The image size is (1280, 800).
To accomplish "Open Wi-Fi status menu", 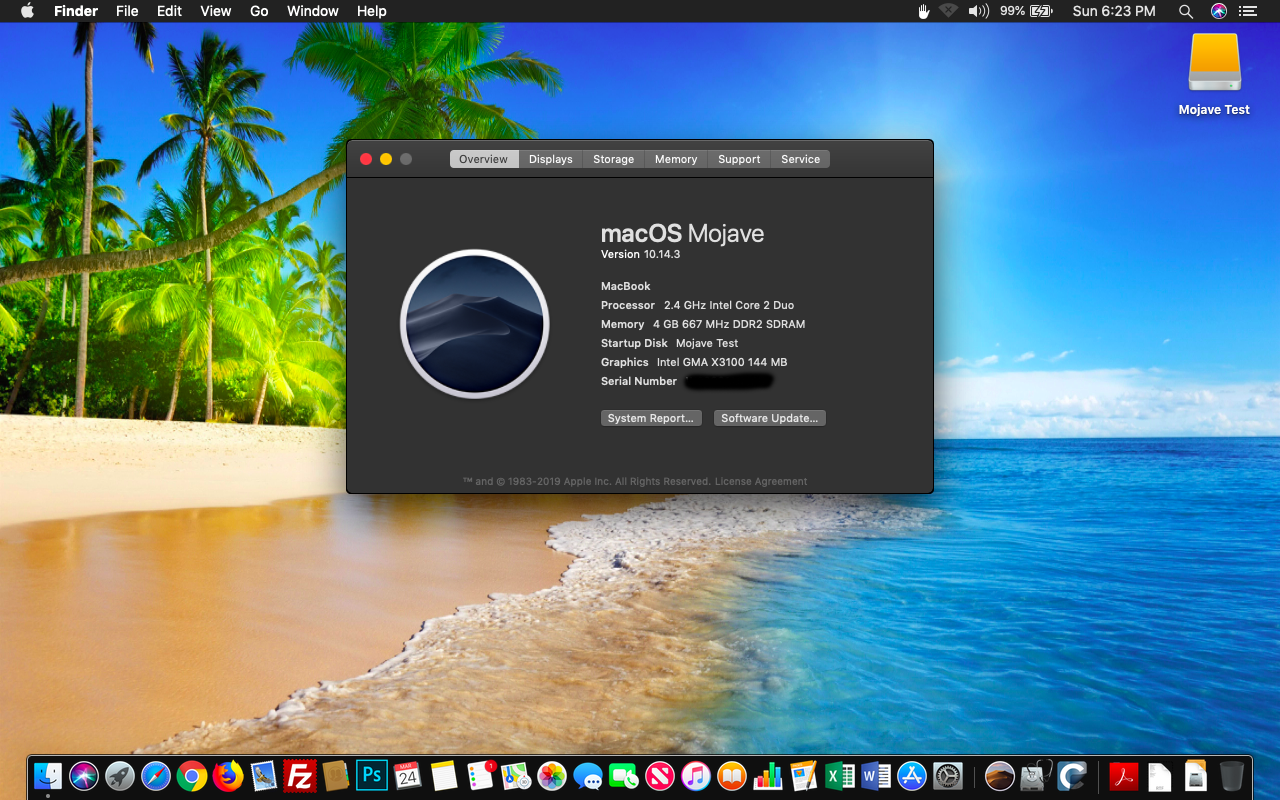I will click(948, 11).
